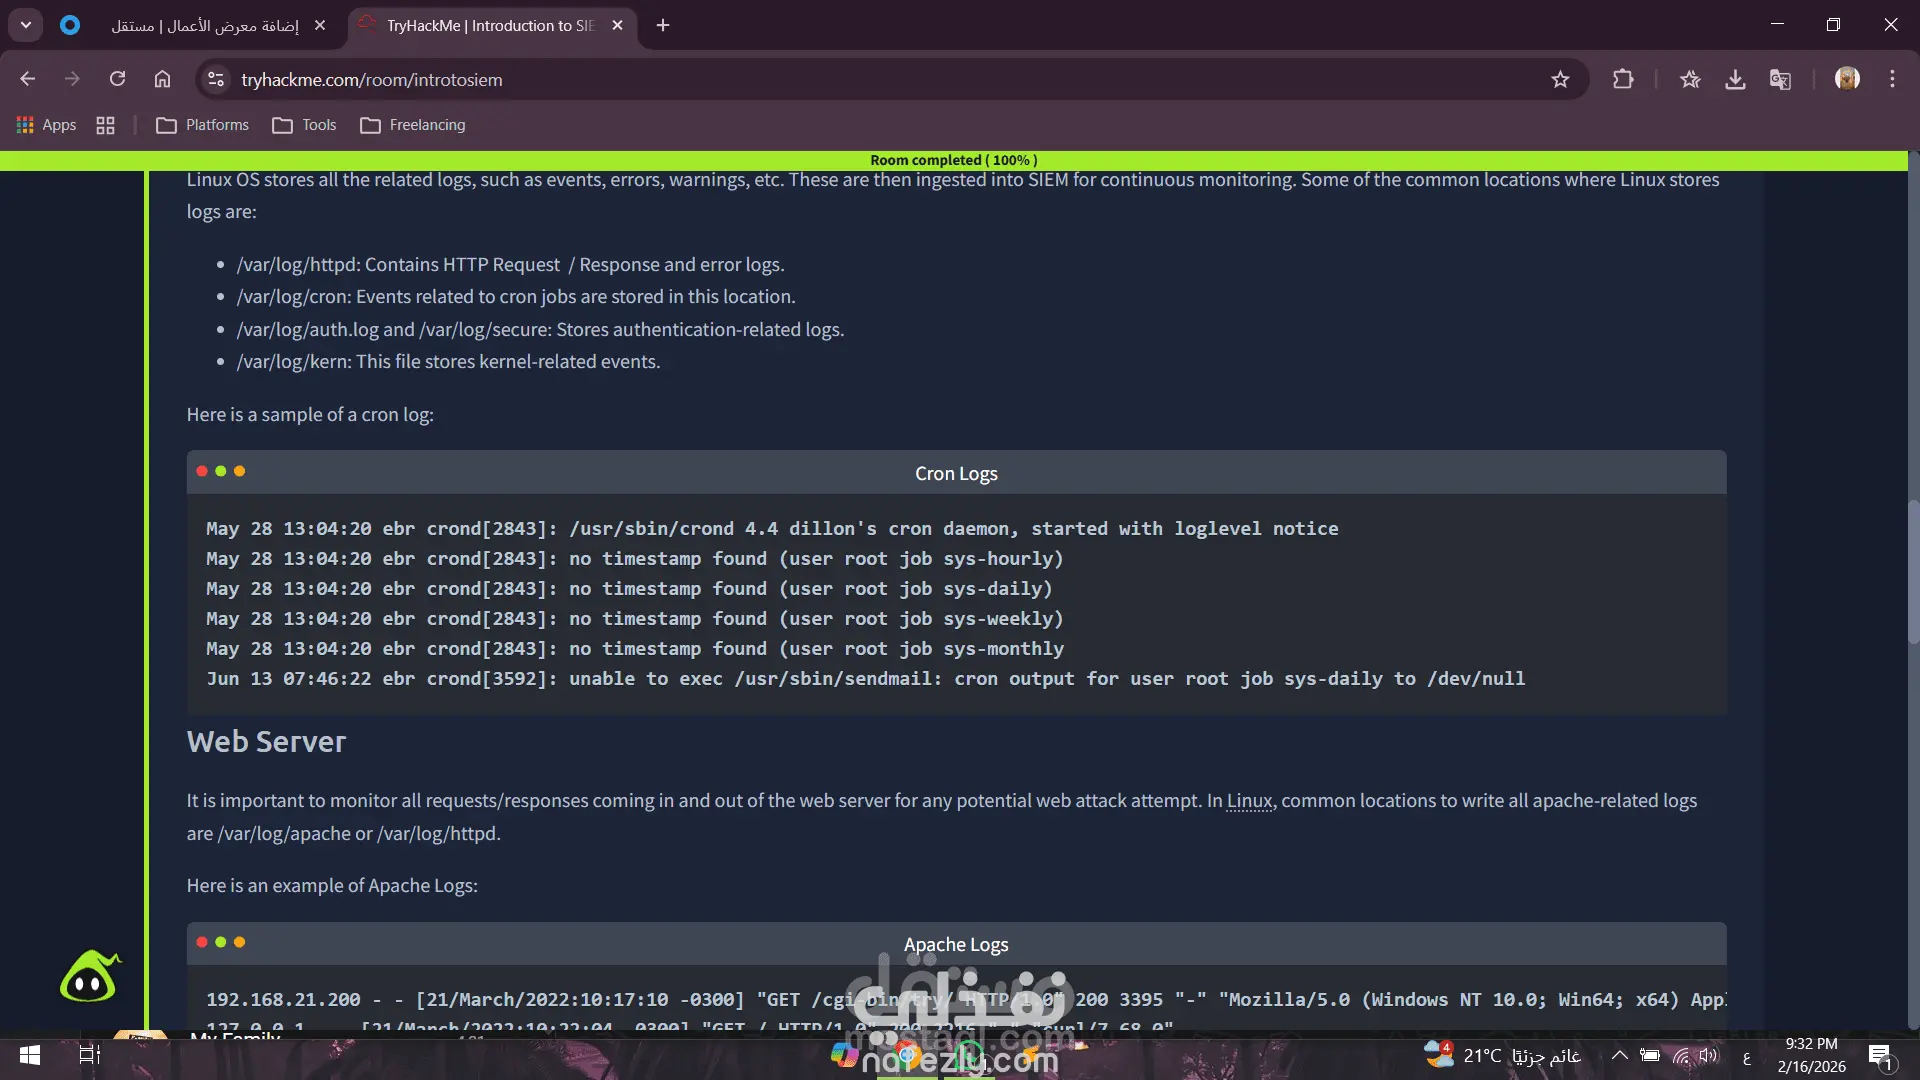Image resolution: width=1920 pixels, height=1080 pixels.
Task: Click the green TryHackMe mascot icon
Action: 90,976
